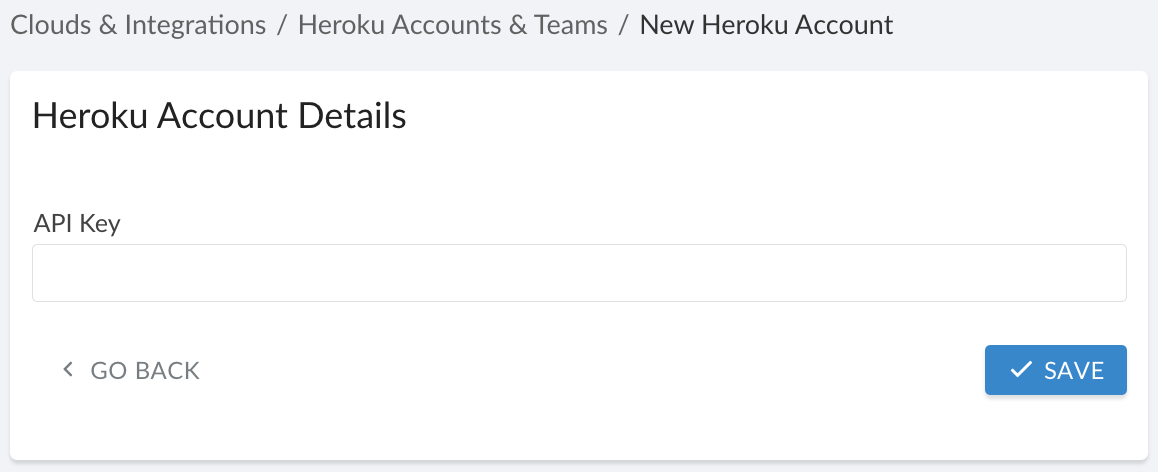
Task: Click the left chevron beside Go Back
Action: [68, 371]
